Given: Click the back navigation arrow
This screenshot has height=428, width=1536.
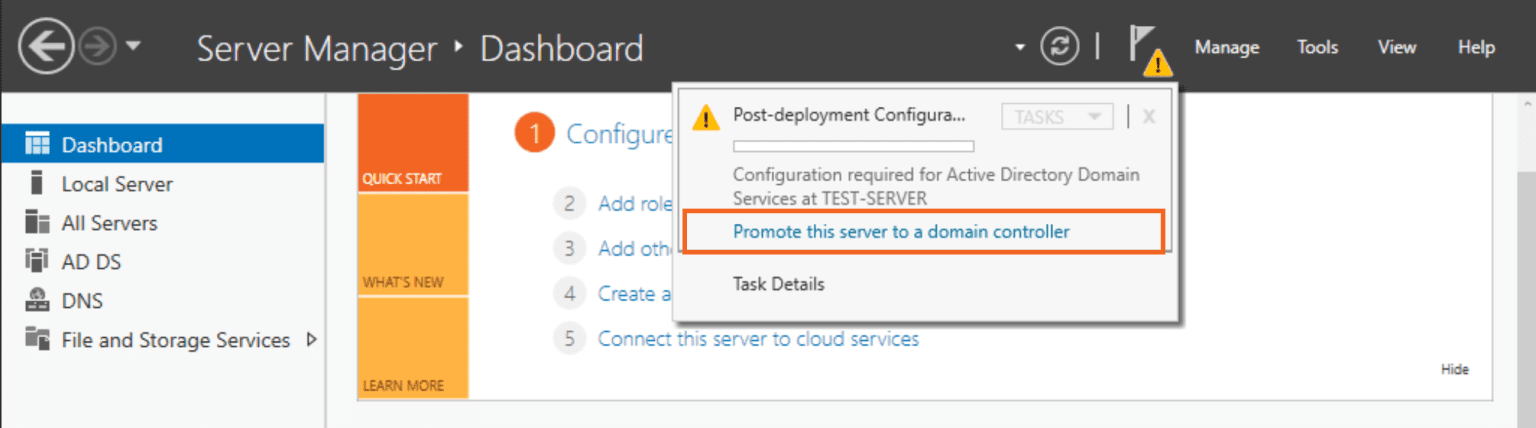Looking at the screenshot, I should pyautogui.click(x=45, y=48).
